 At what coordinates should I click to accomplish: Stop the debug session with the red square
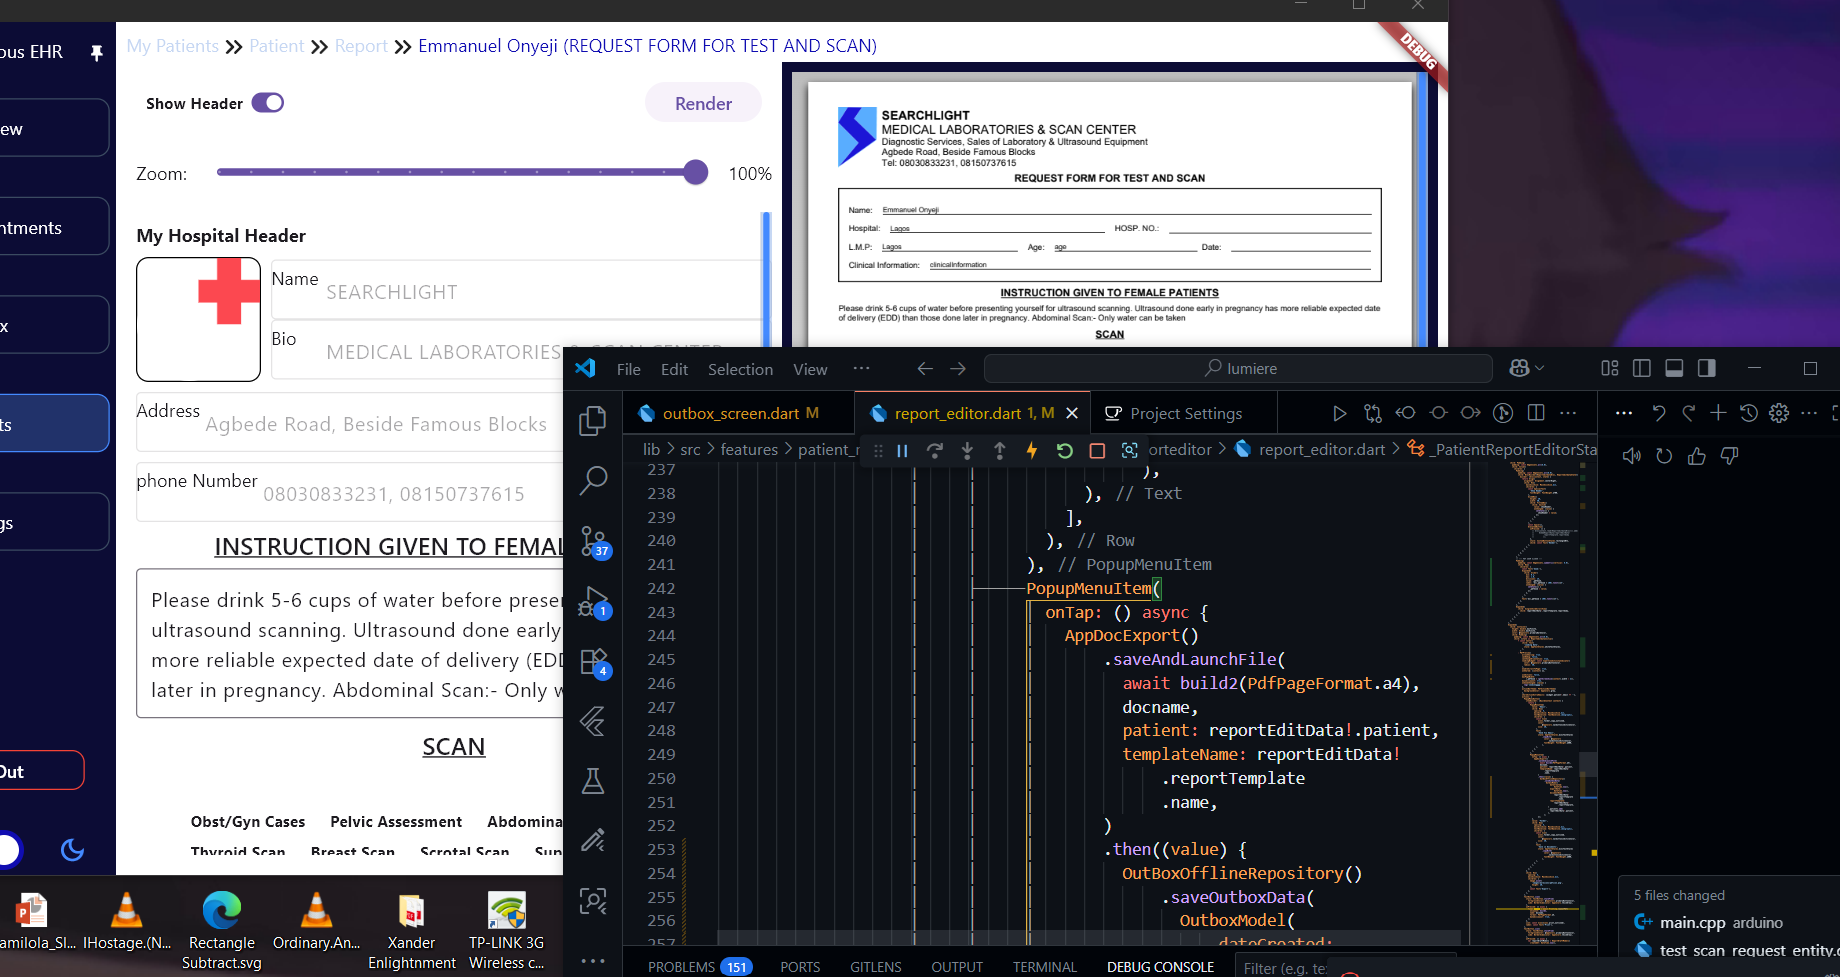pyautogui.click(x=1097, y=451)
